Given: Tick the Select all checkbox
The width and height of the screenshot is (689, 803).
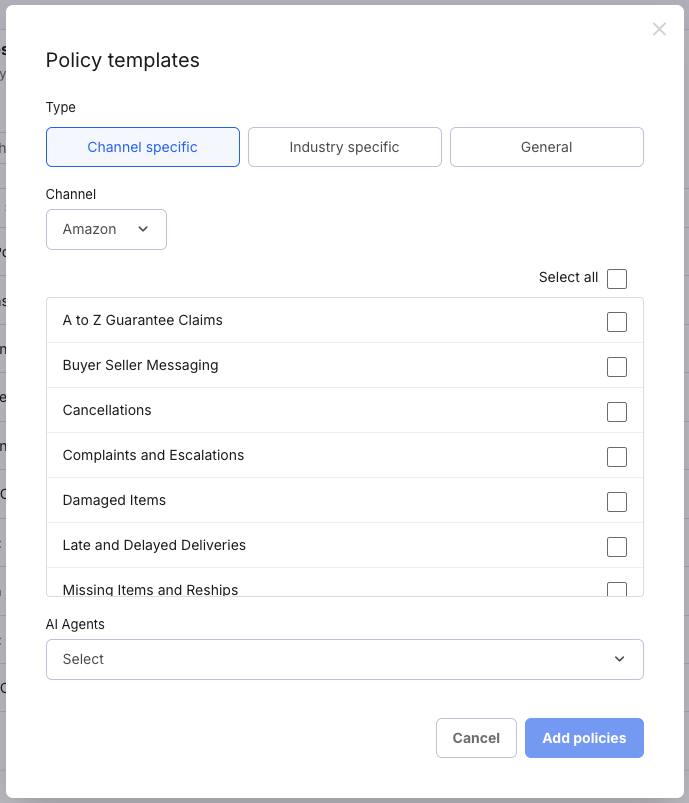Looking at the screenshot, I should coord(617,278).
